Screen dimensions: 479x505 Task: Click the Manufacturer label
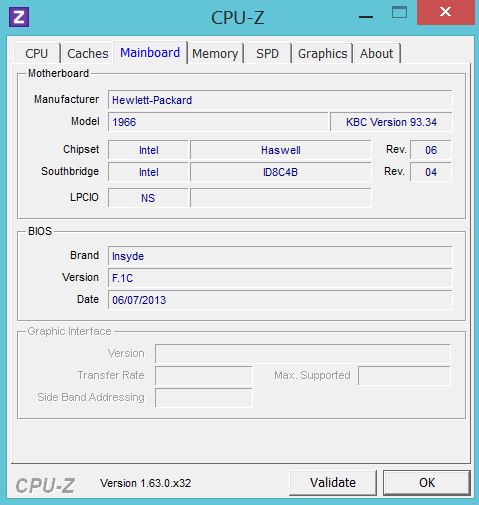point(66,99)
